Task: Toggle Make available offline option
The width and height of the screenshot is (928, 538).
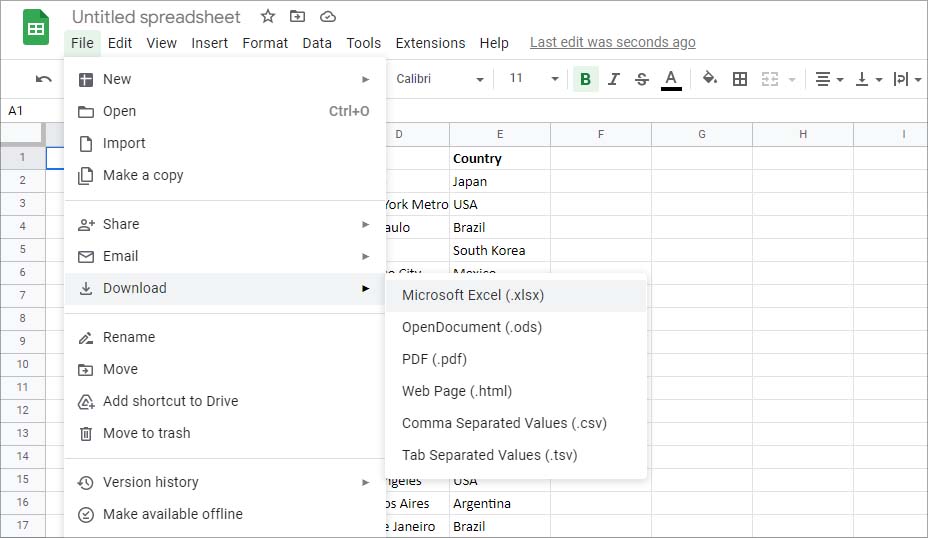Action: pyautogui.click(x=172, y=514)
